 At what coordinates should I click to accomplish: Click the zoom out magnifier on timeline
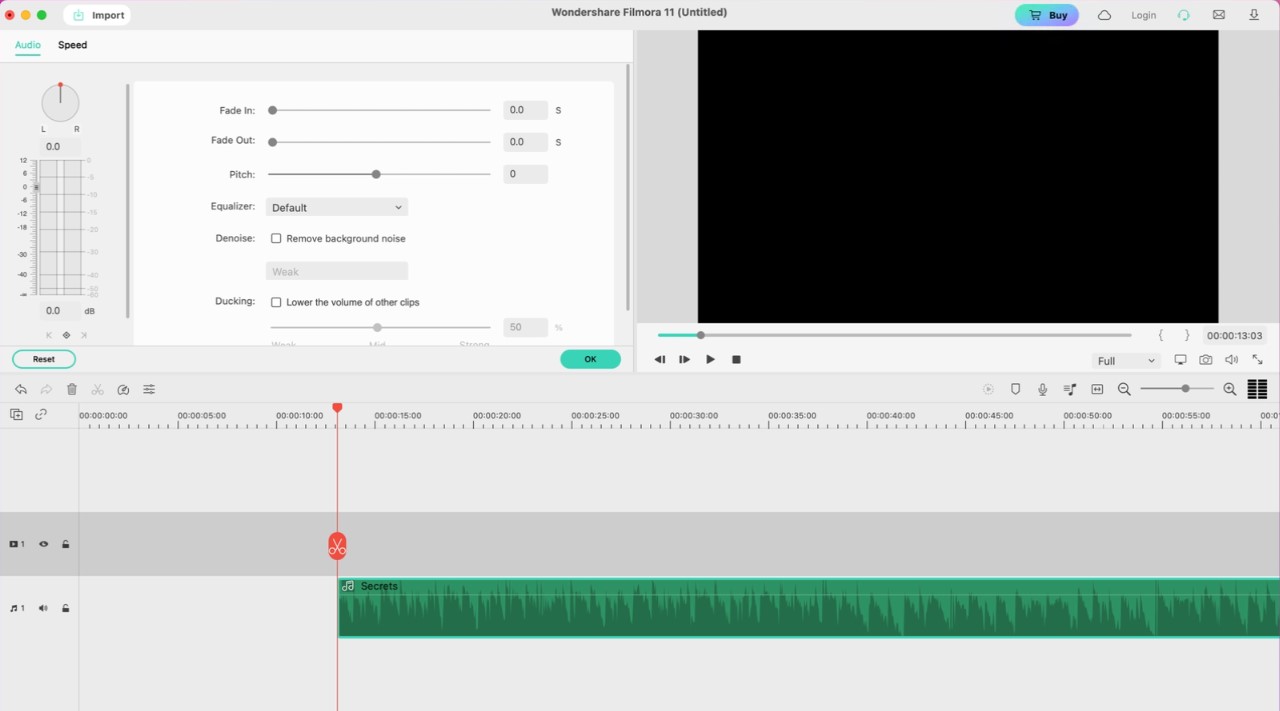click(x=1124, y=389)
